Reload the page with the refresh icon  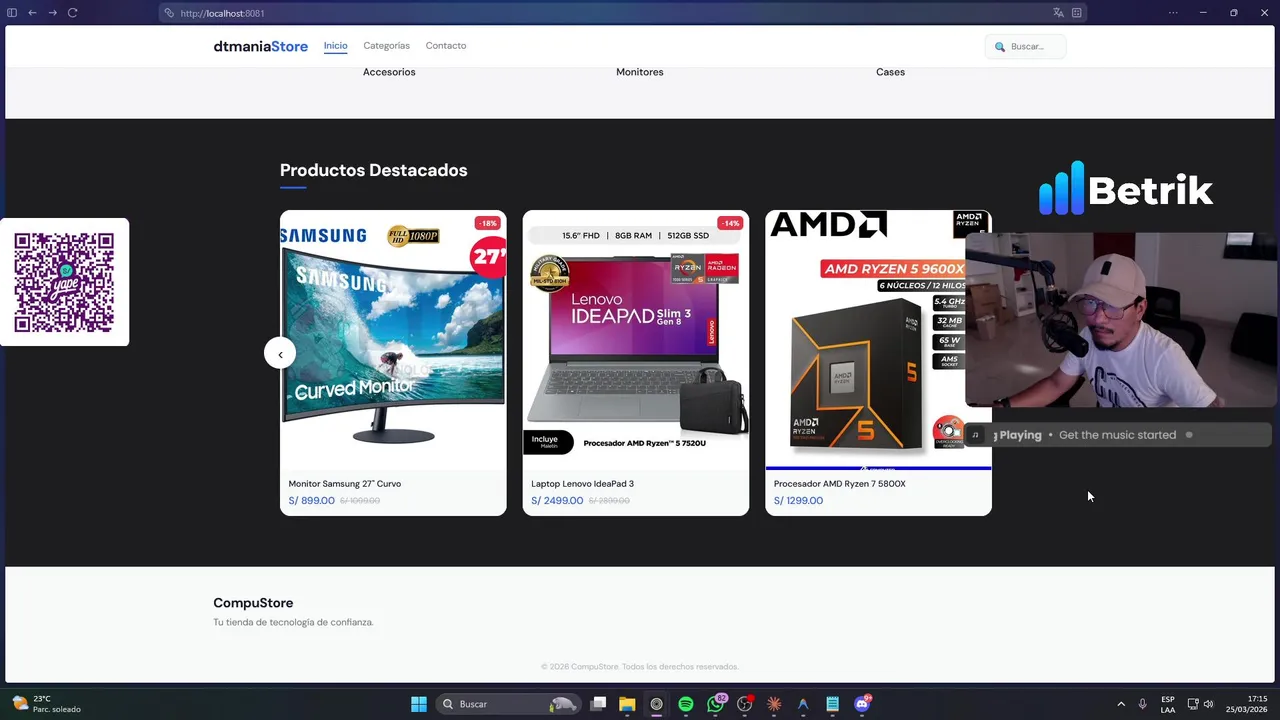tap(72, 13)
